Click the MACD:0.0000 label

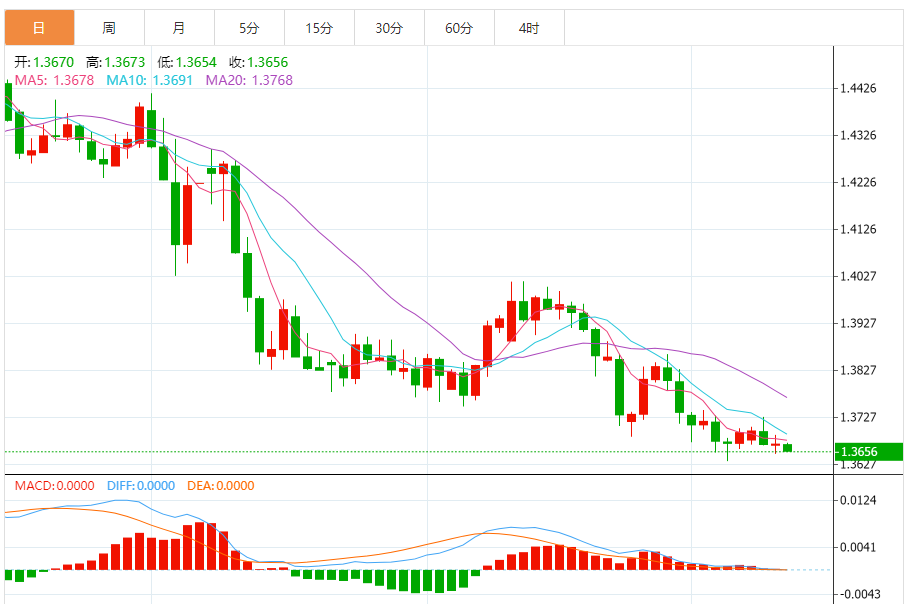(54, 486)
